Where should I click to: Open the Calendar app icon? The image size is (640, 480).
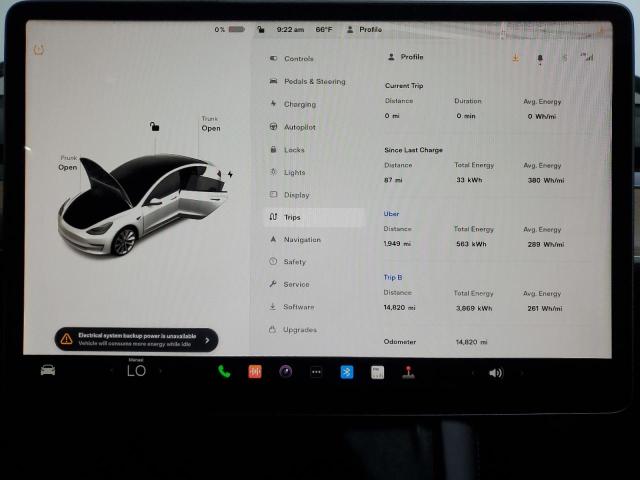point(378,372)
